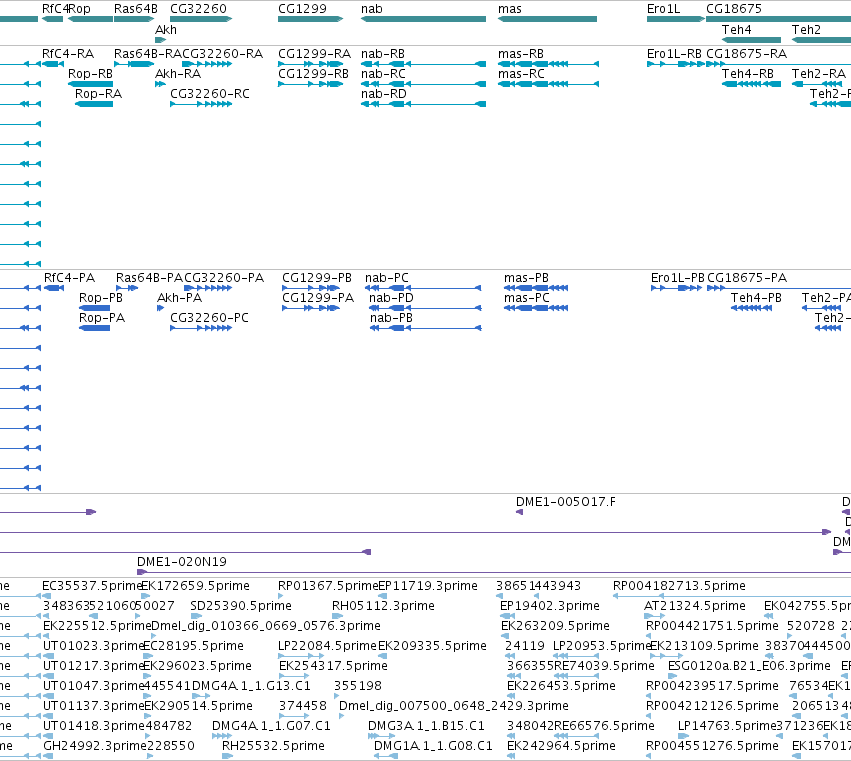The width and height of the screenshot is (851, 761).
Task: Select the CG32260-RA transcript label
Action: pyautogui.click(x=223, y=54)
